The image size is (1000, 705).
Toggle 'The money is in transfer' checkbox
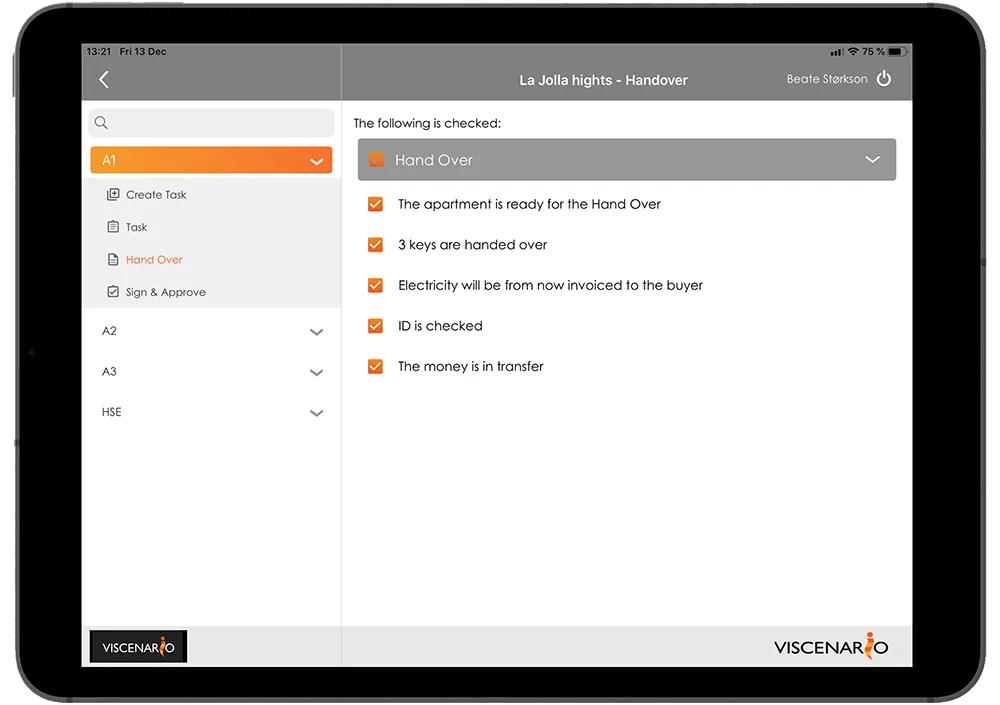pos(375,366)
